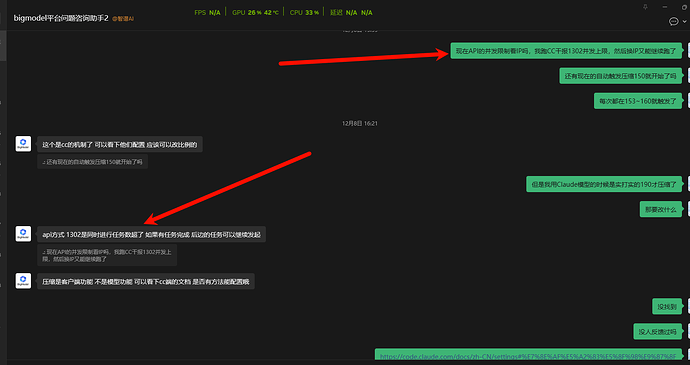Select the GPU 26% 42°C overlay reading

point(255,13)
